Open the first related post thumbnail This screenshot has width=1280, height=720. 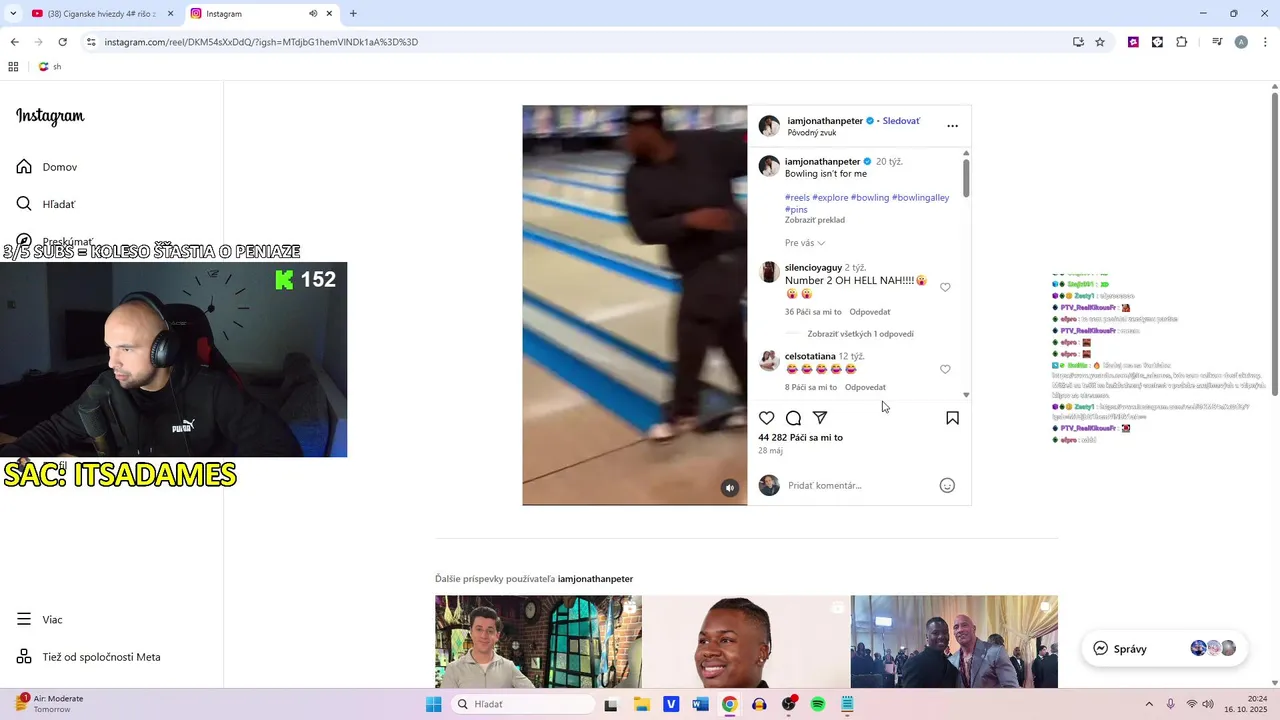pyautogui.click(x=538, y=642)
